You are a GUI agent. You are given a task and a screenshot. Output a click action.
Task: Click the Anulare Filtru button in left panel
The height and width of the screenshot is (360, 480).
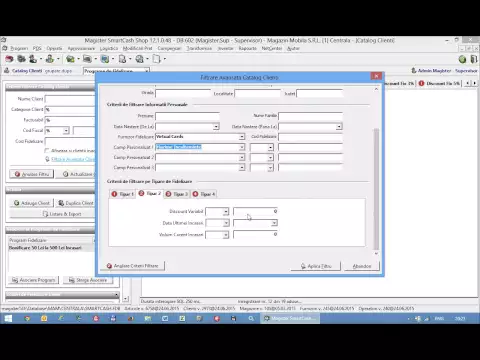coord(32,174)
